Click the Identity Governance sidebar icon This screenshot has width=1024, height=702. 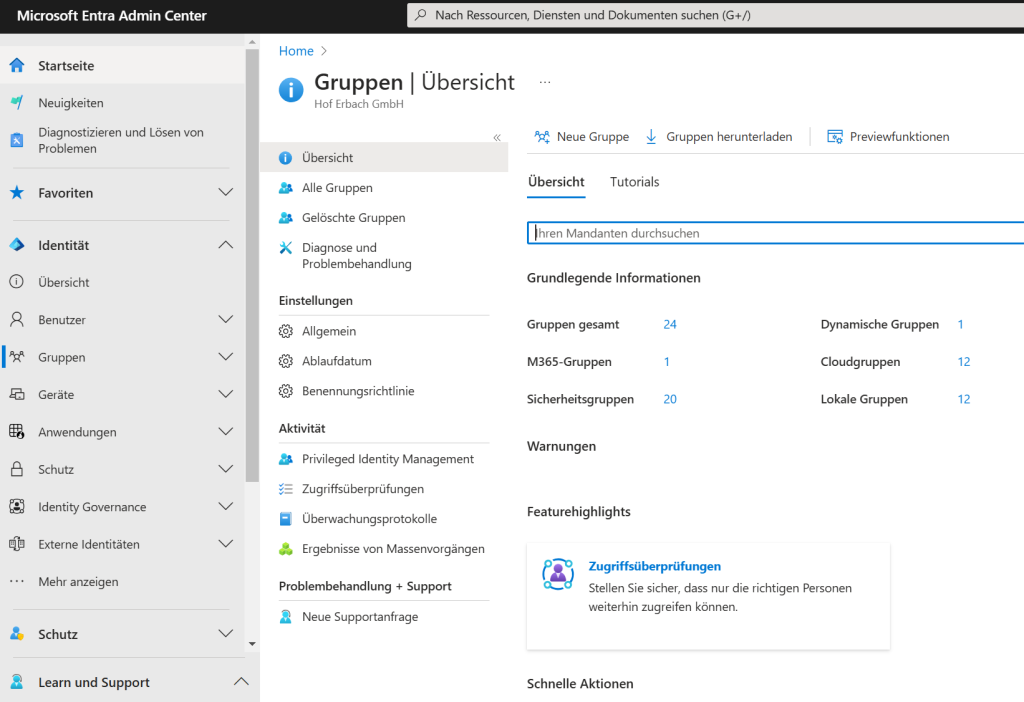tap(17, 506)
